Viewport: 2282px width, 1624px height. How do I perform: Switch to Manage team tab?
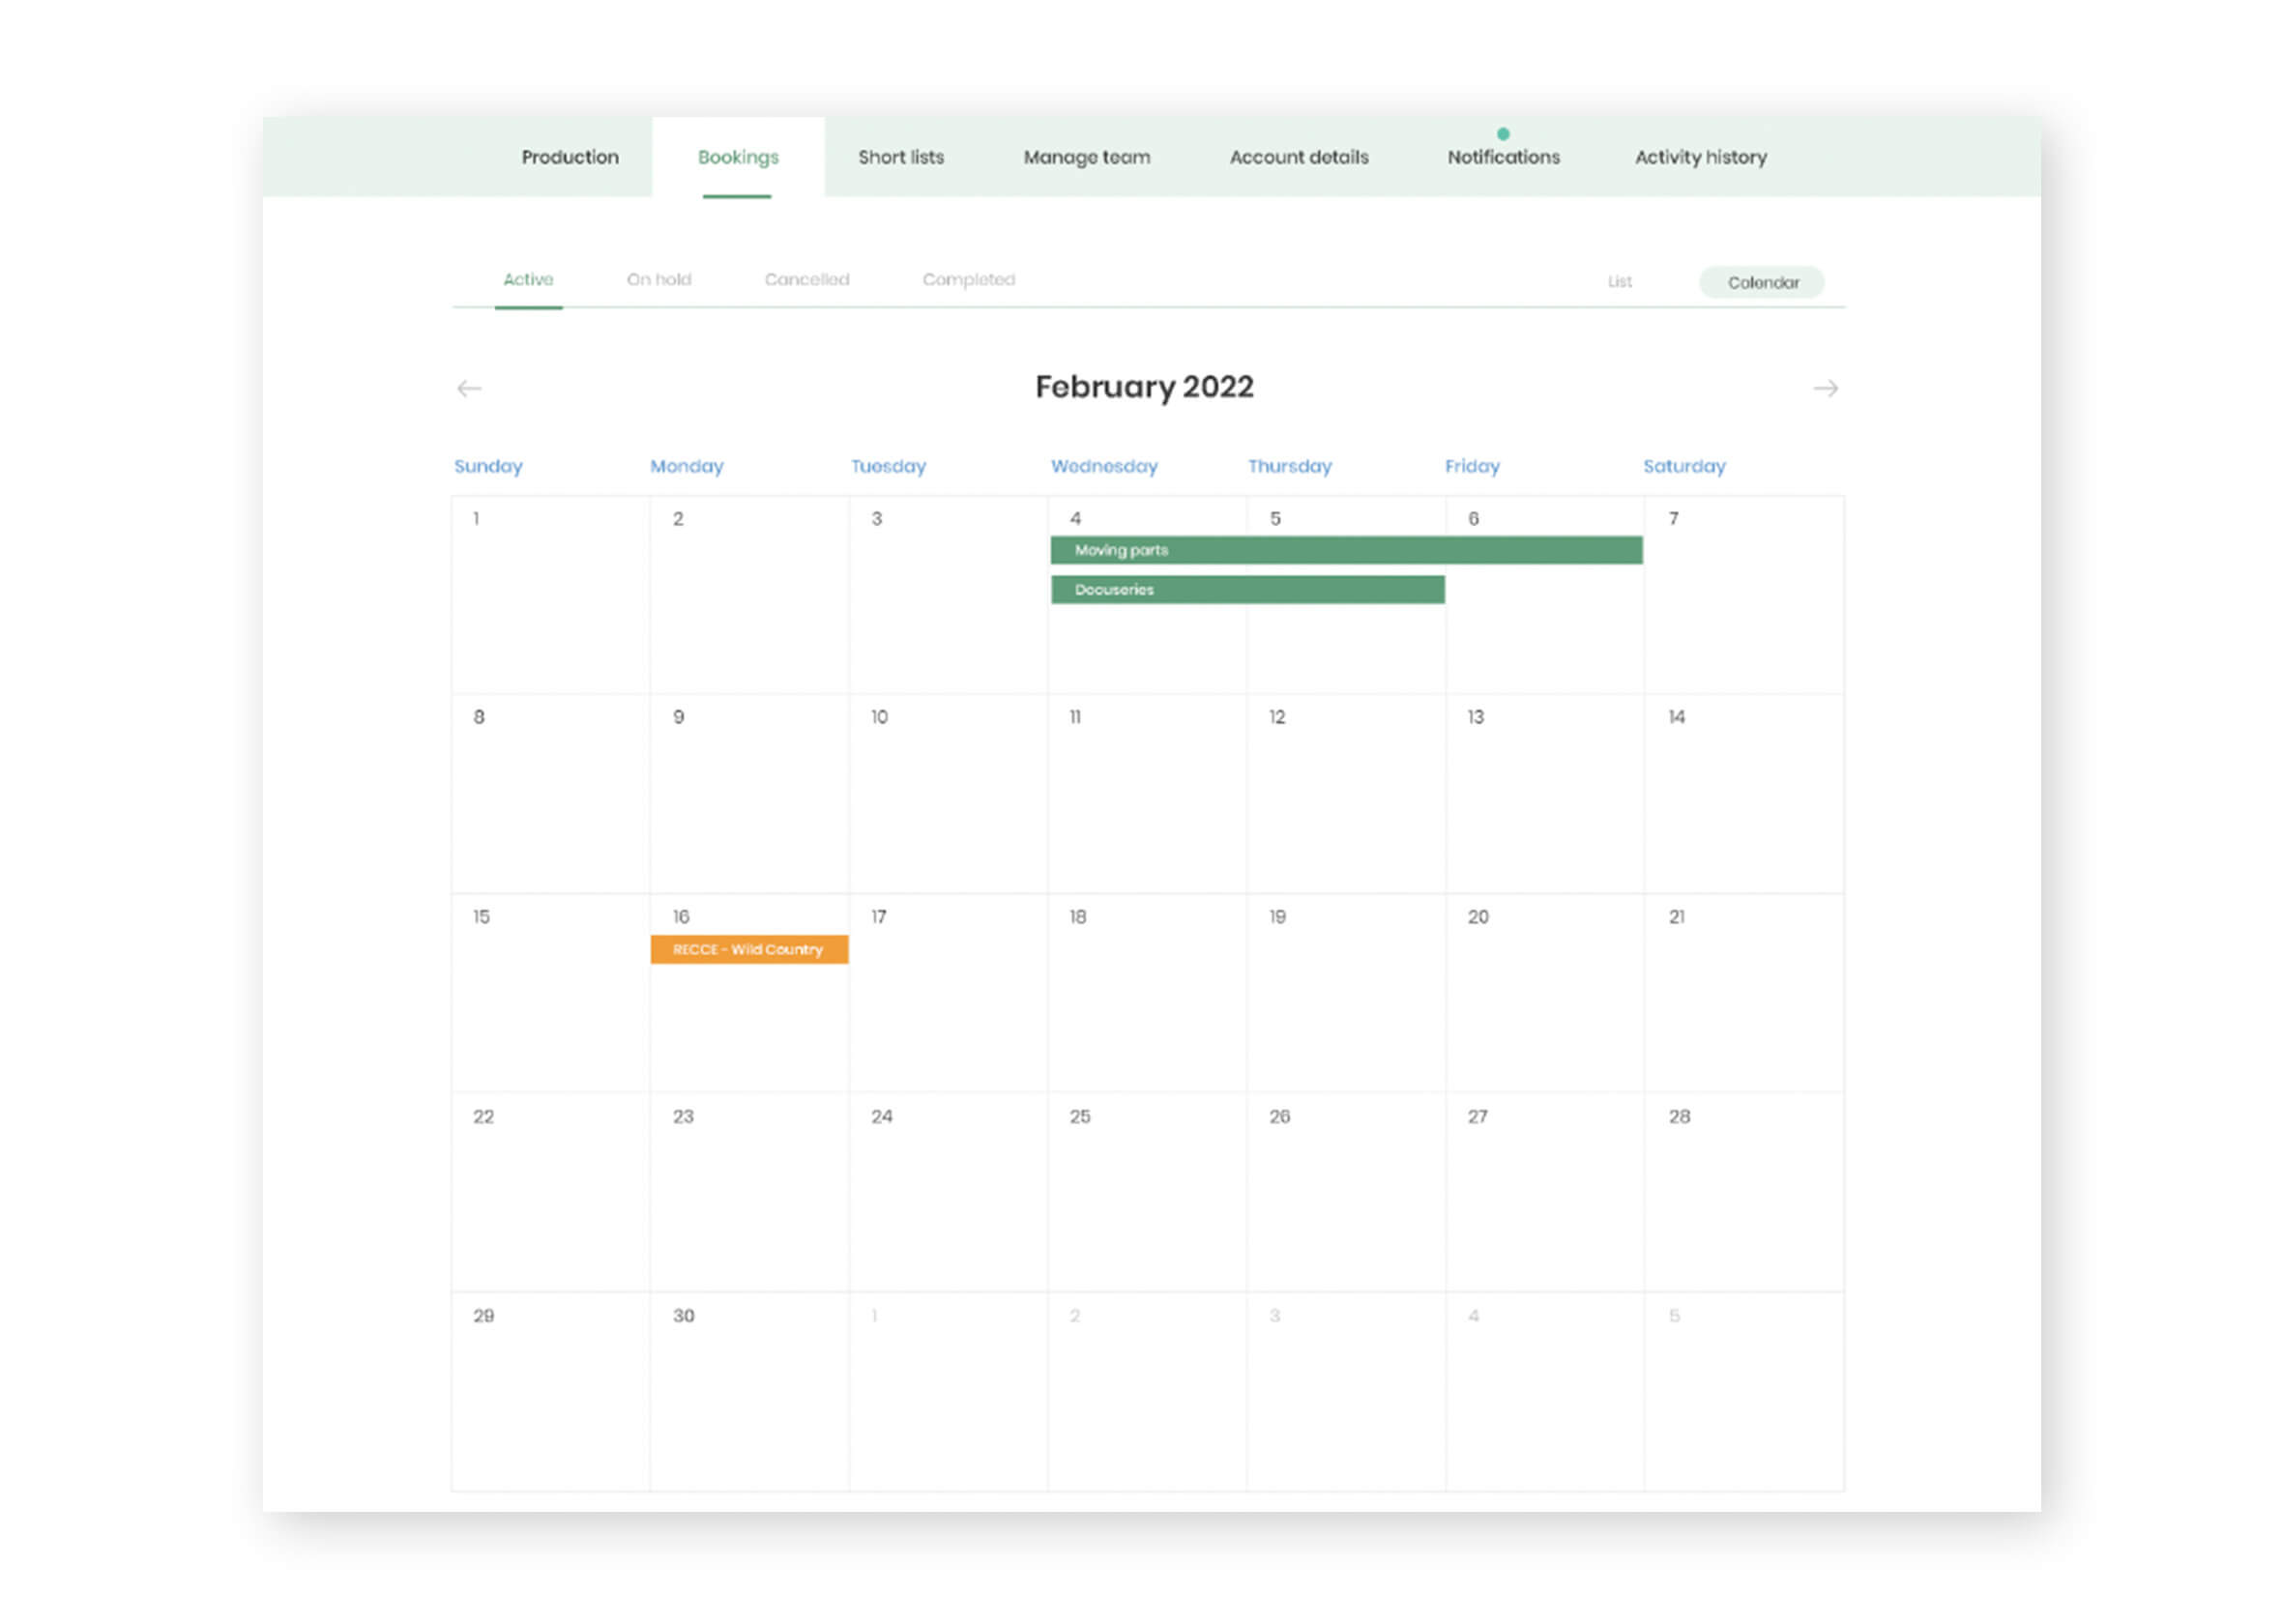tap(1087, 157)
